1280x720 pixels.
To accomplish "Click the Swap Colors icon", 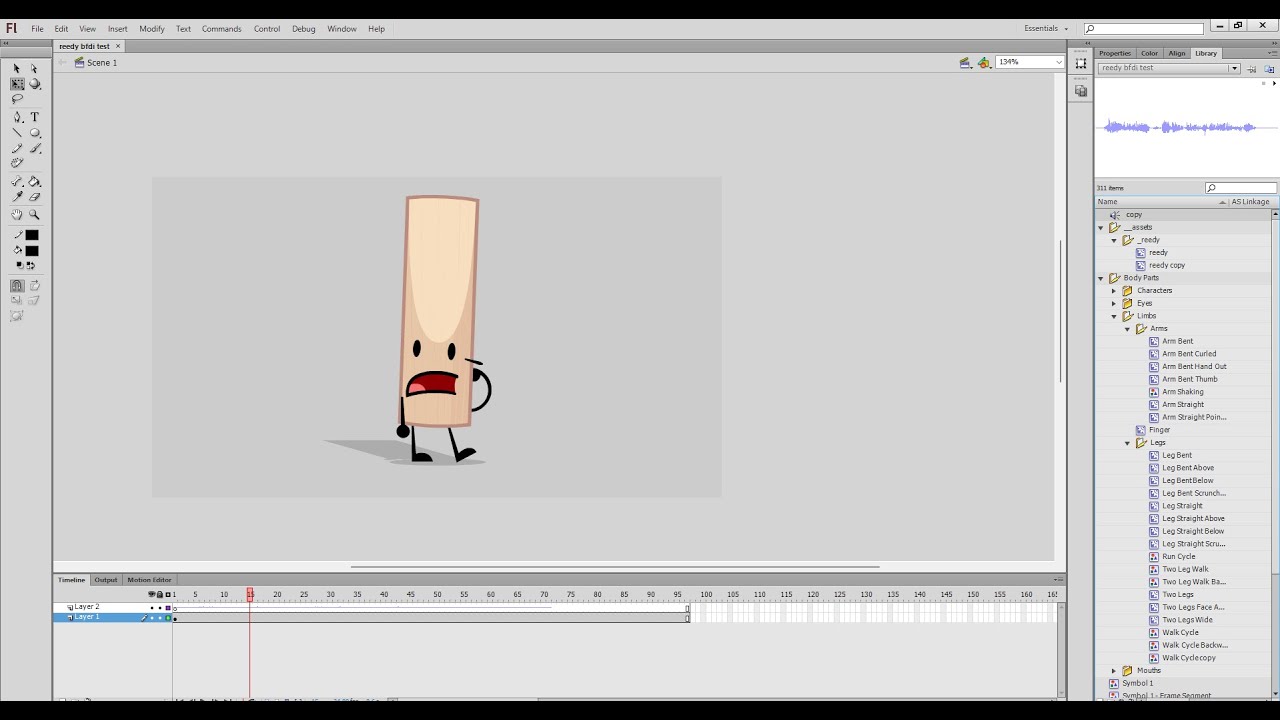I will [x=31, y=265].
